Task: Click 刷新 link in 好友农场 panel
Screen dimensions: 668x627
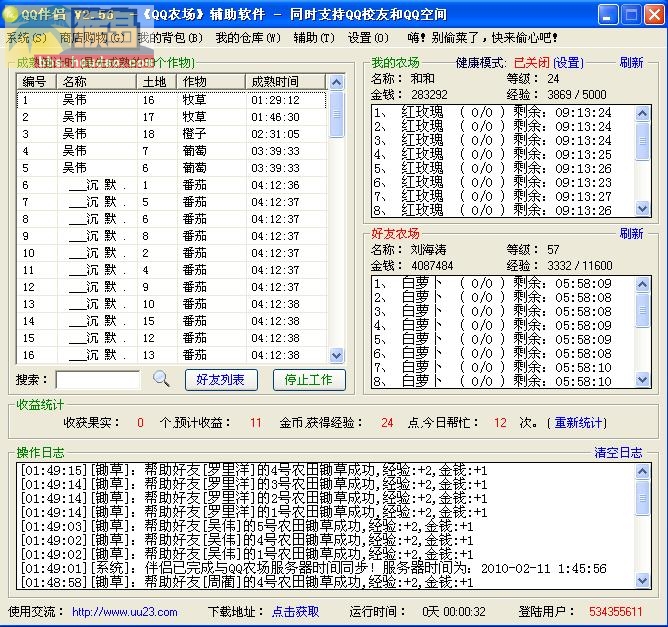Action: point(631,233)
